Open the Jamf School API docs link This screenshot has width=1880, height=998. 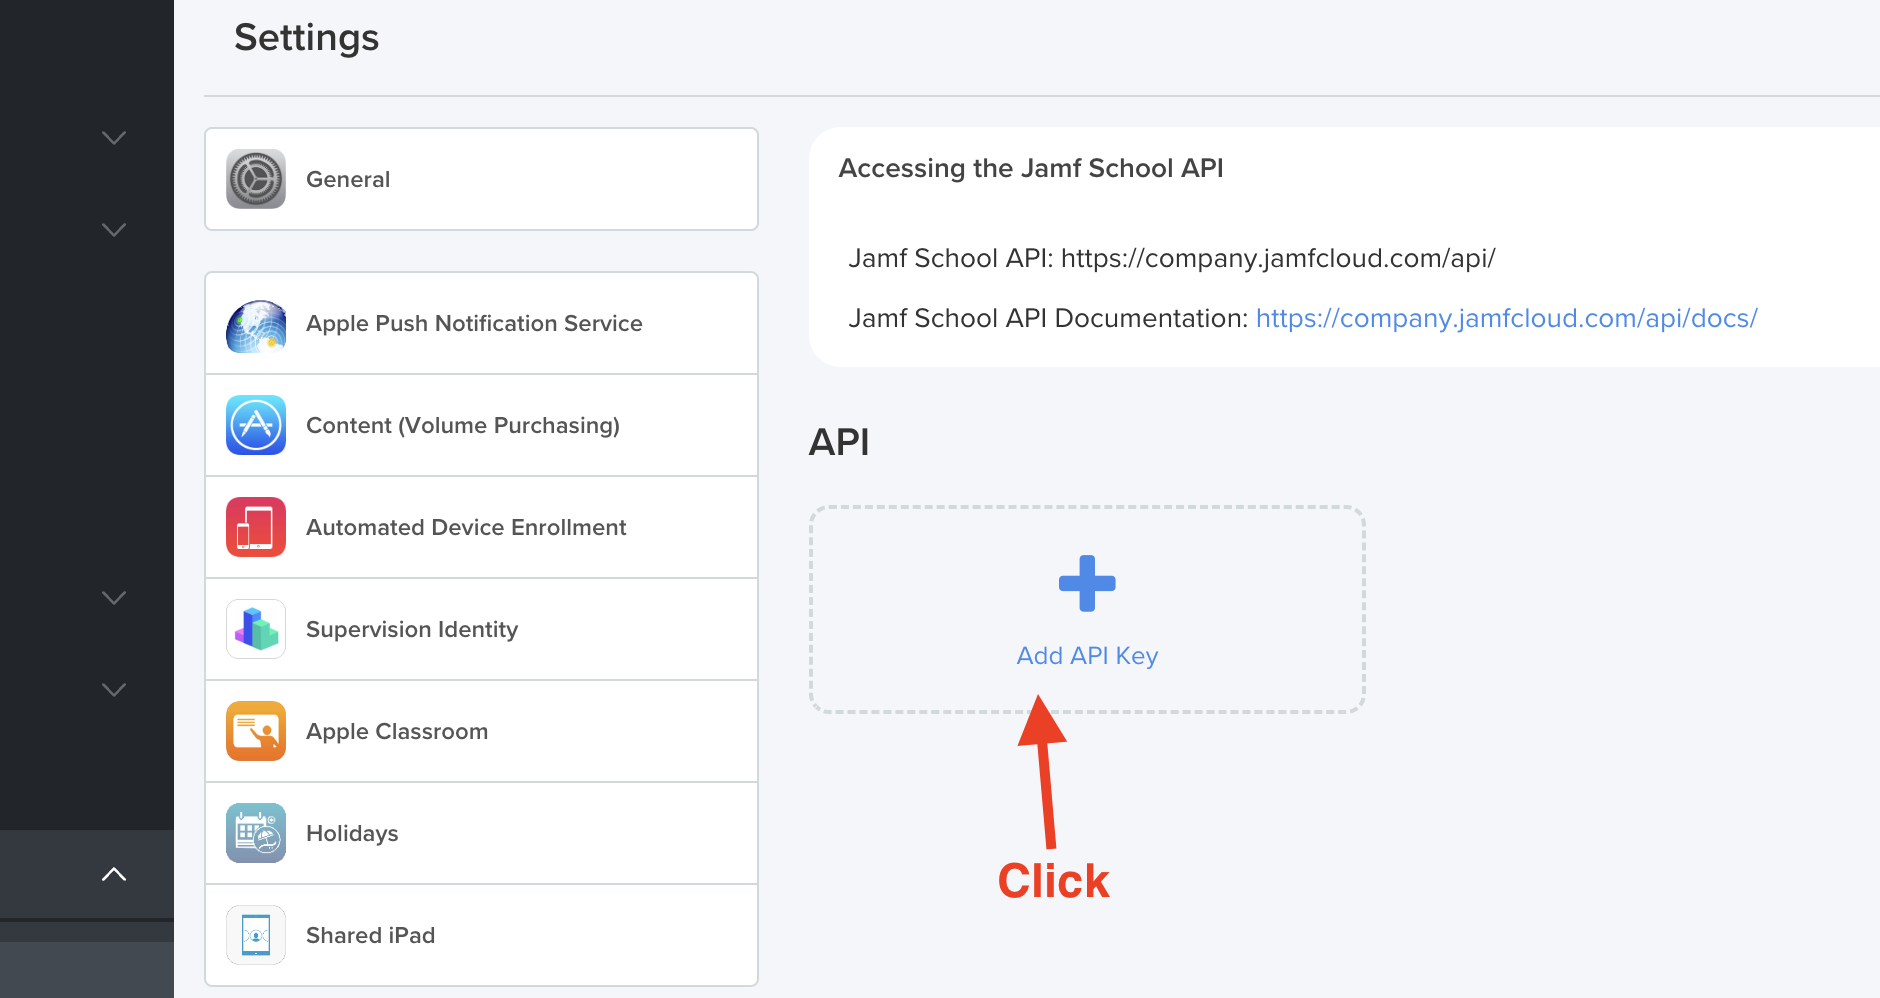pos(1506,318)
